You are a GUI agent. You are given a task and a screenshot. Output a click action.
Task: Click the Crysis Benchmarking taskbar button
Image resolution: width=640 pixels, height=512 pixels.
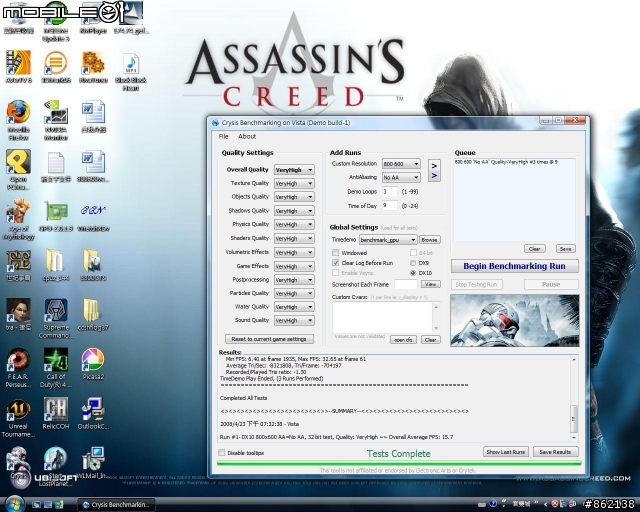[x=117, y=505]
